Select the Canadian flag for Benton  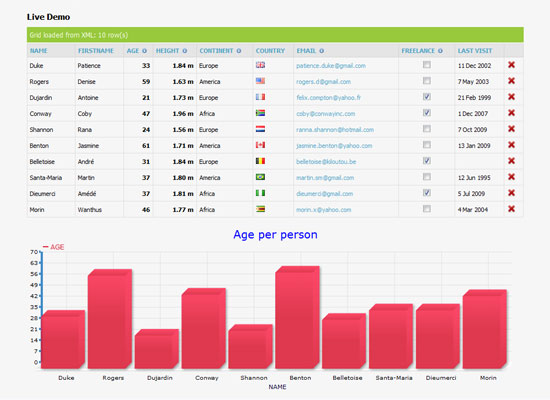(260, 145)
